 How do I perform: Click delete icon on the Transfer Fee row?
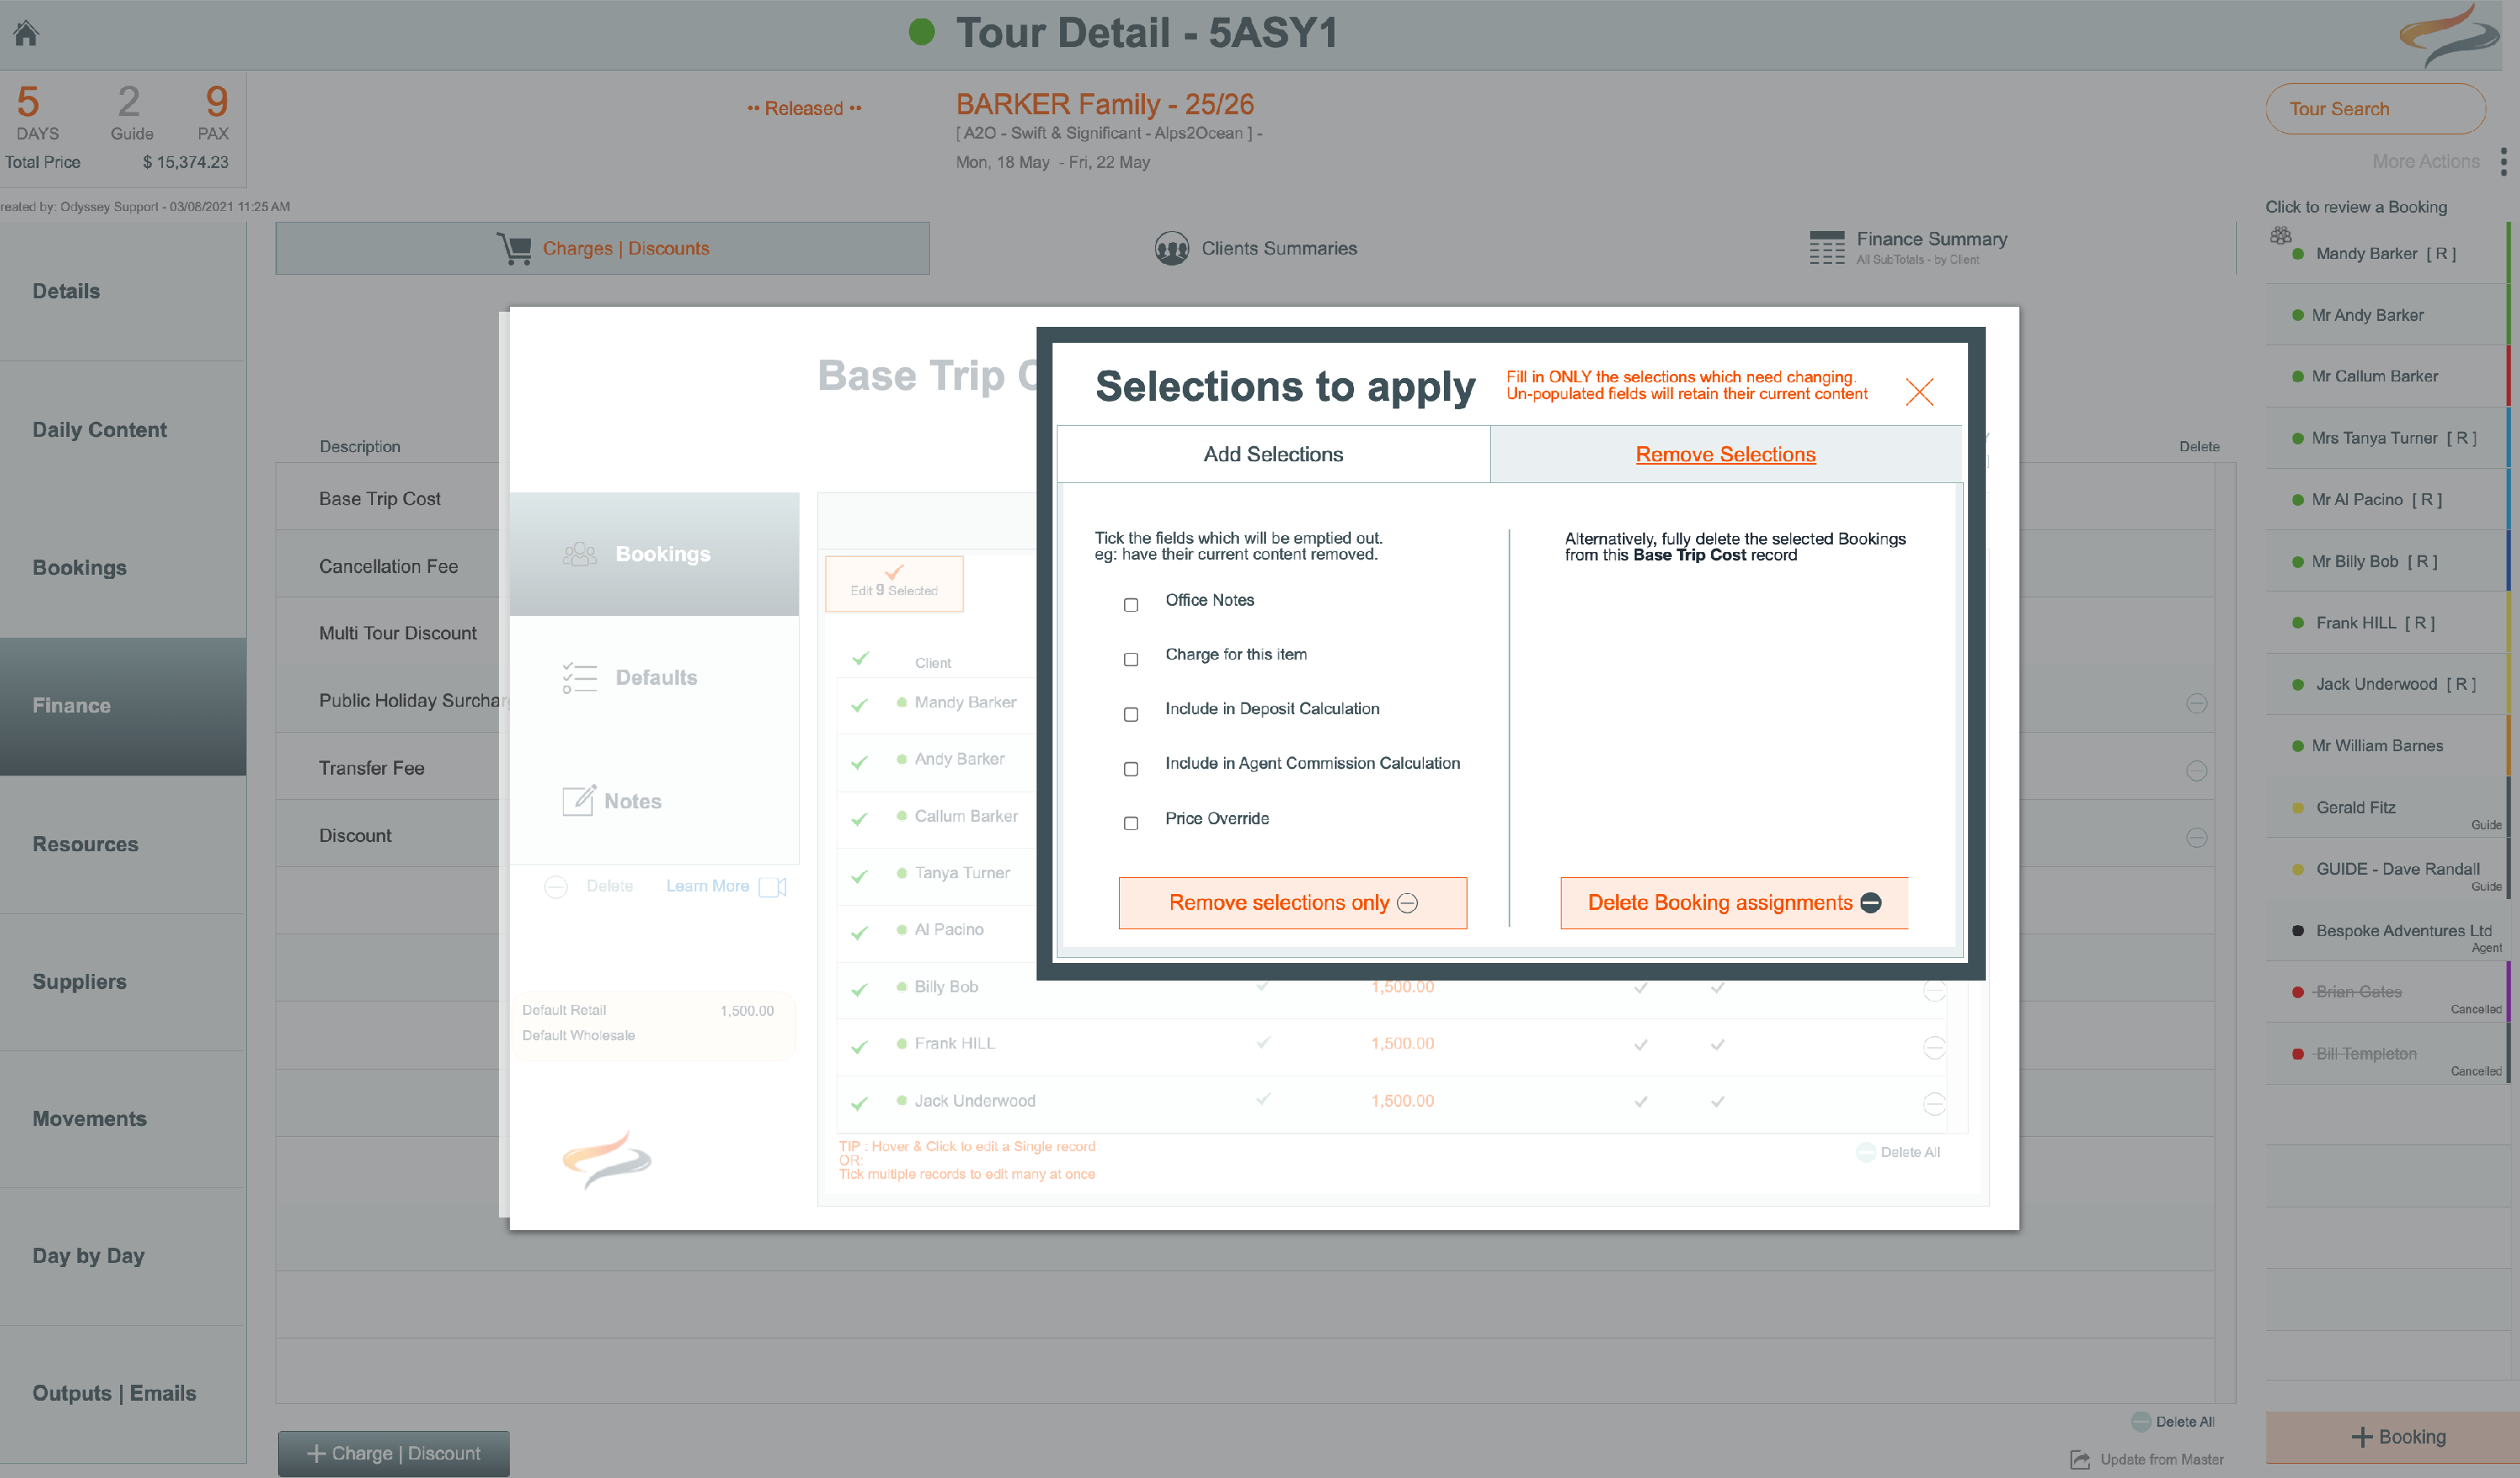coord(2196,770)
